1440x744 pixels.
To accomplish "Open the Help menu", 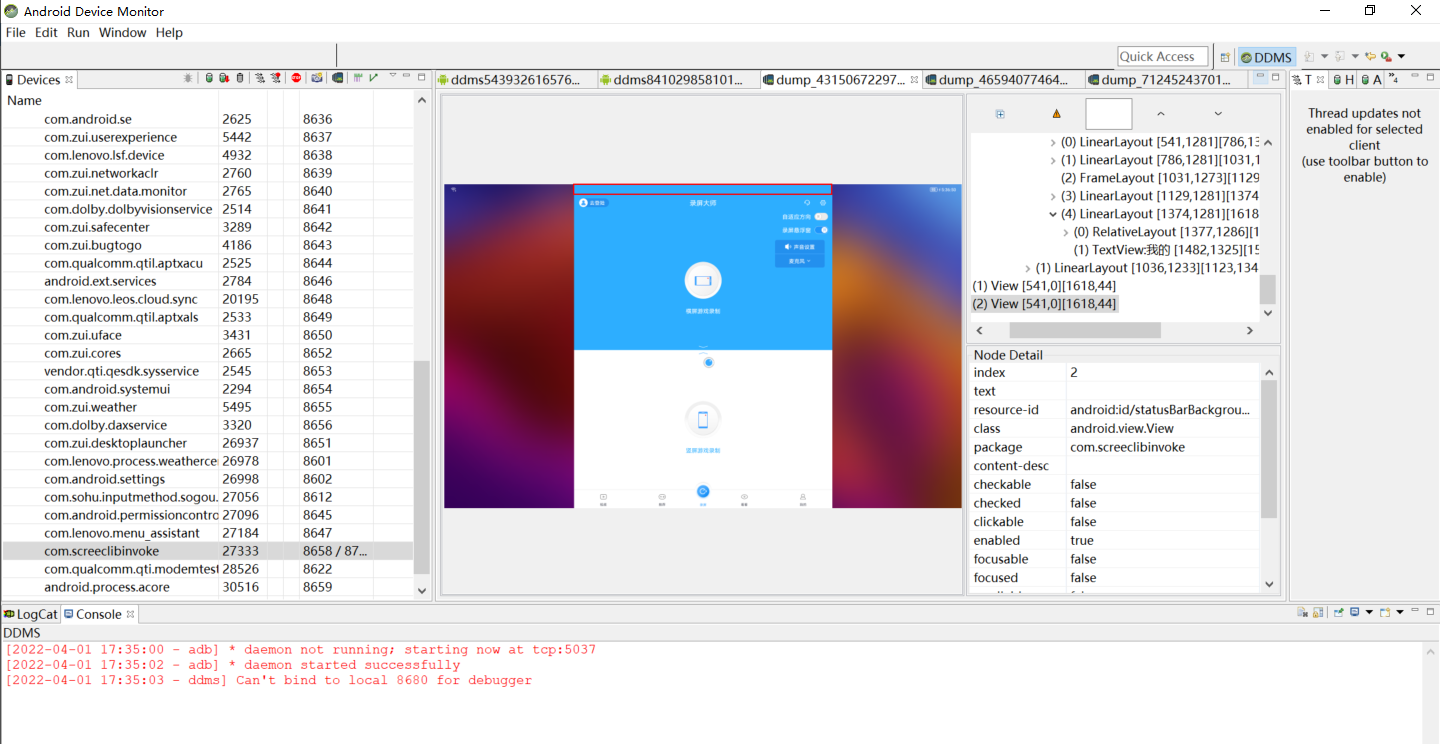I will coord(169,32).
